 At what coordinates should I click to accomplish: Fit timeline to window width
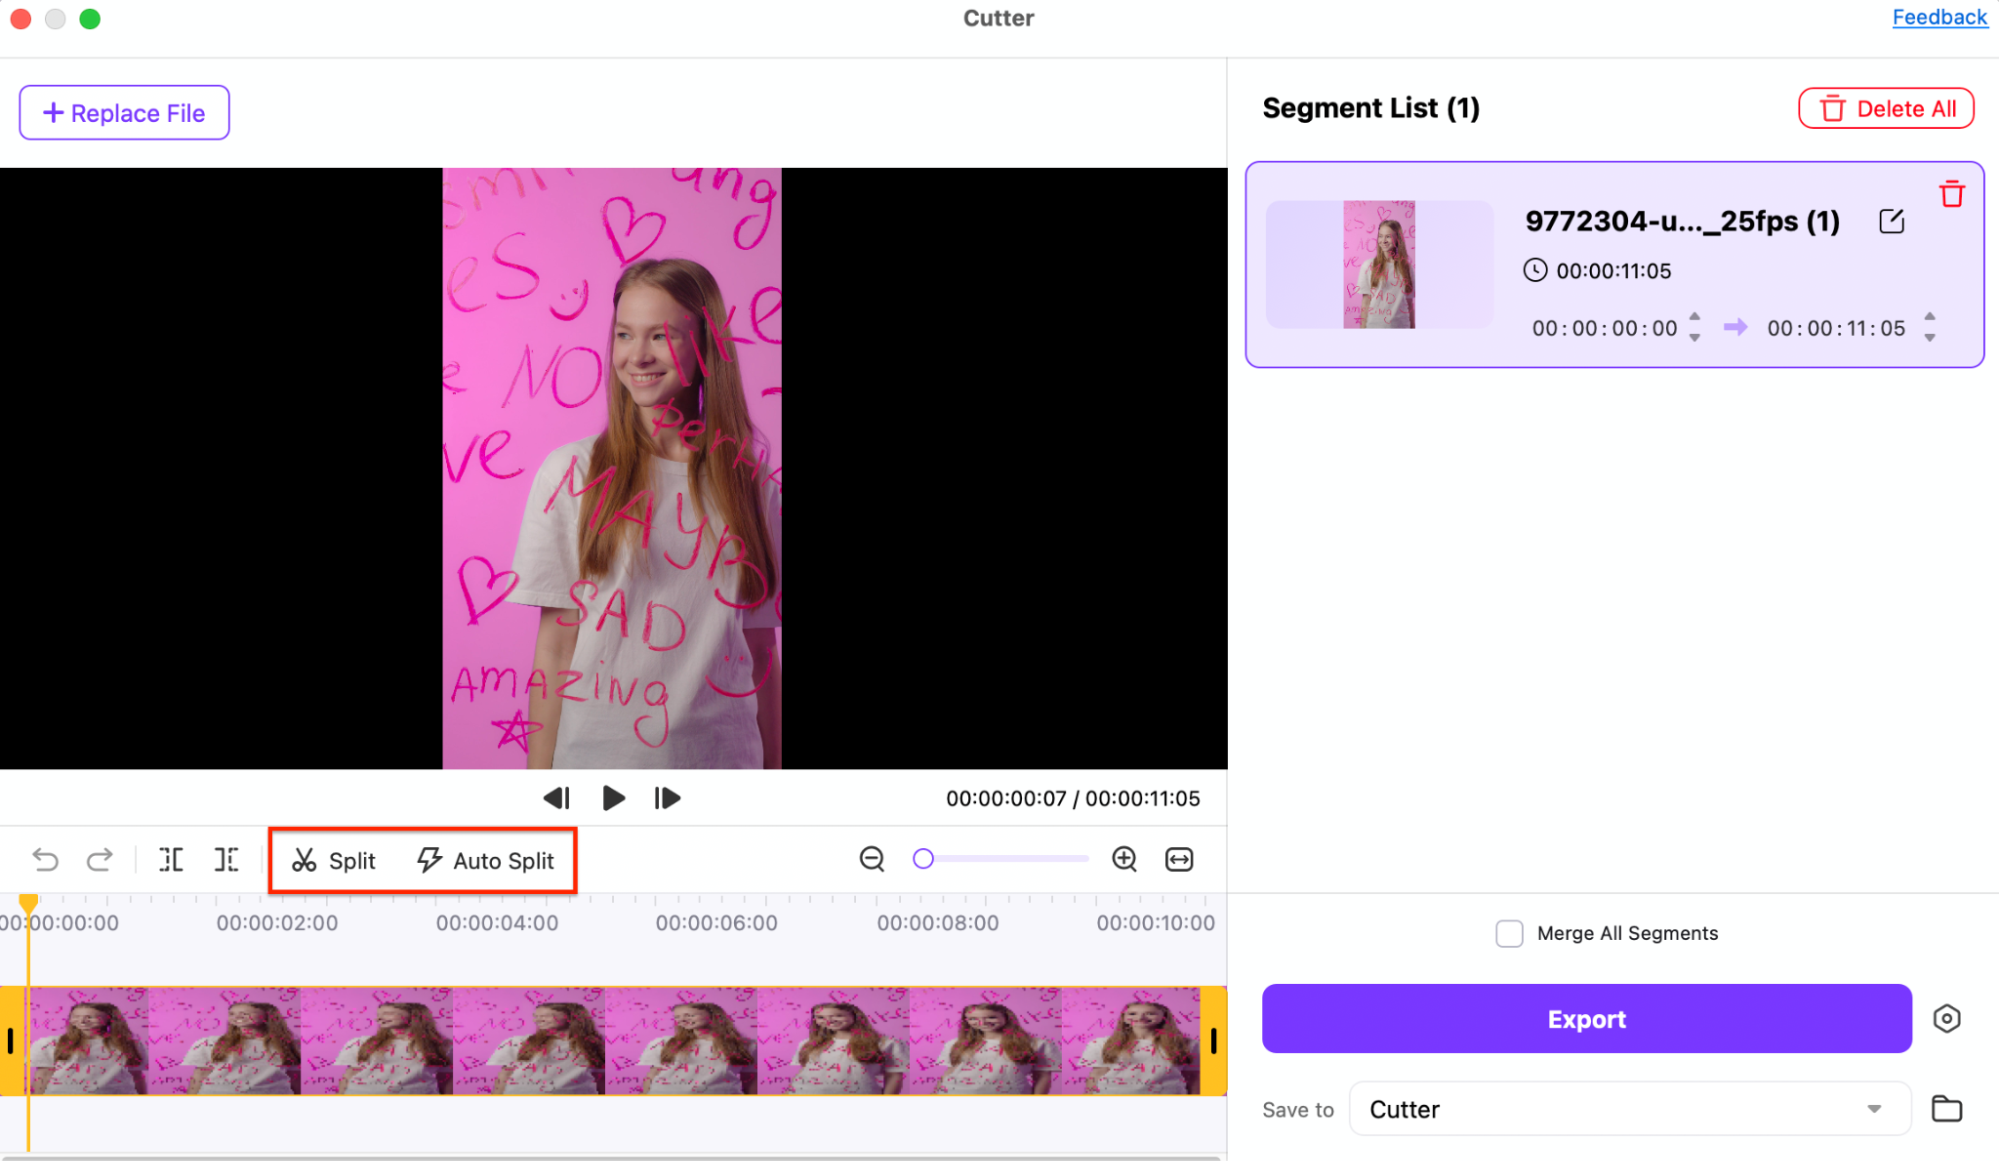pyautogui.click(x=1179, y=859)
